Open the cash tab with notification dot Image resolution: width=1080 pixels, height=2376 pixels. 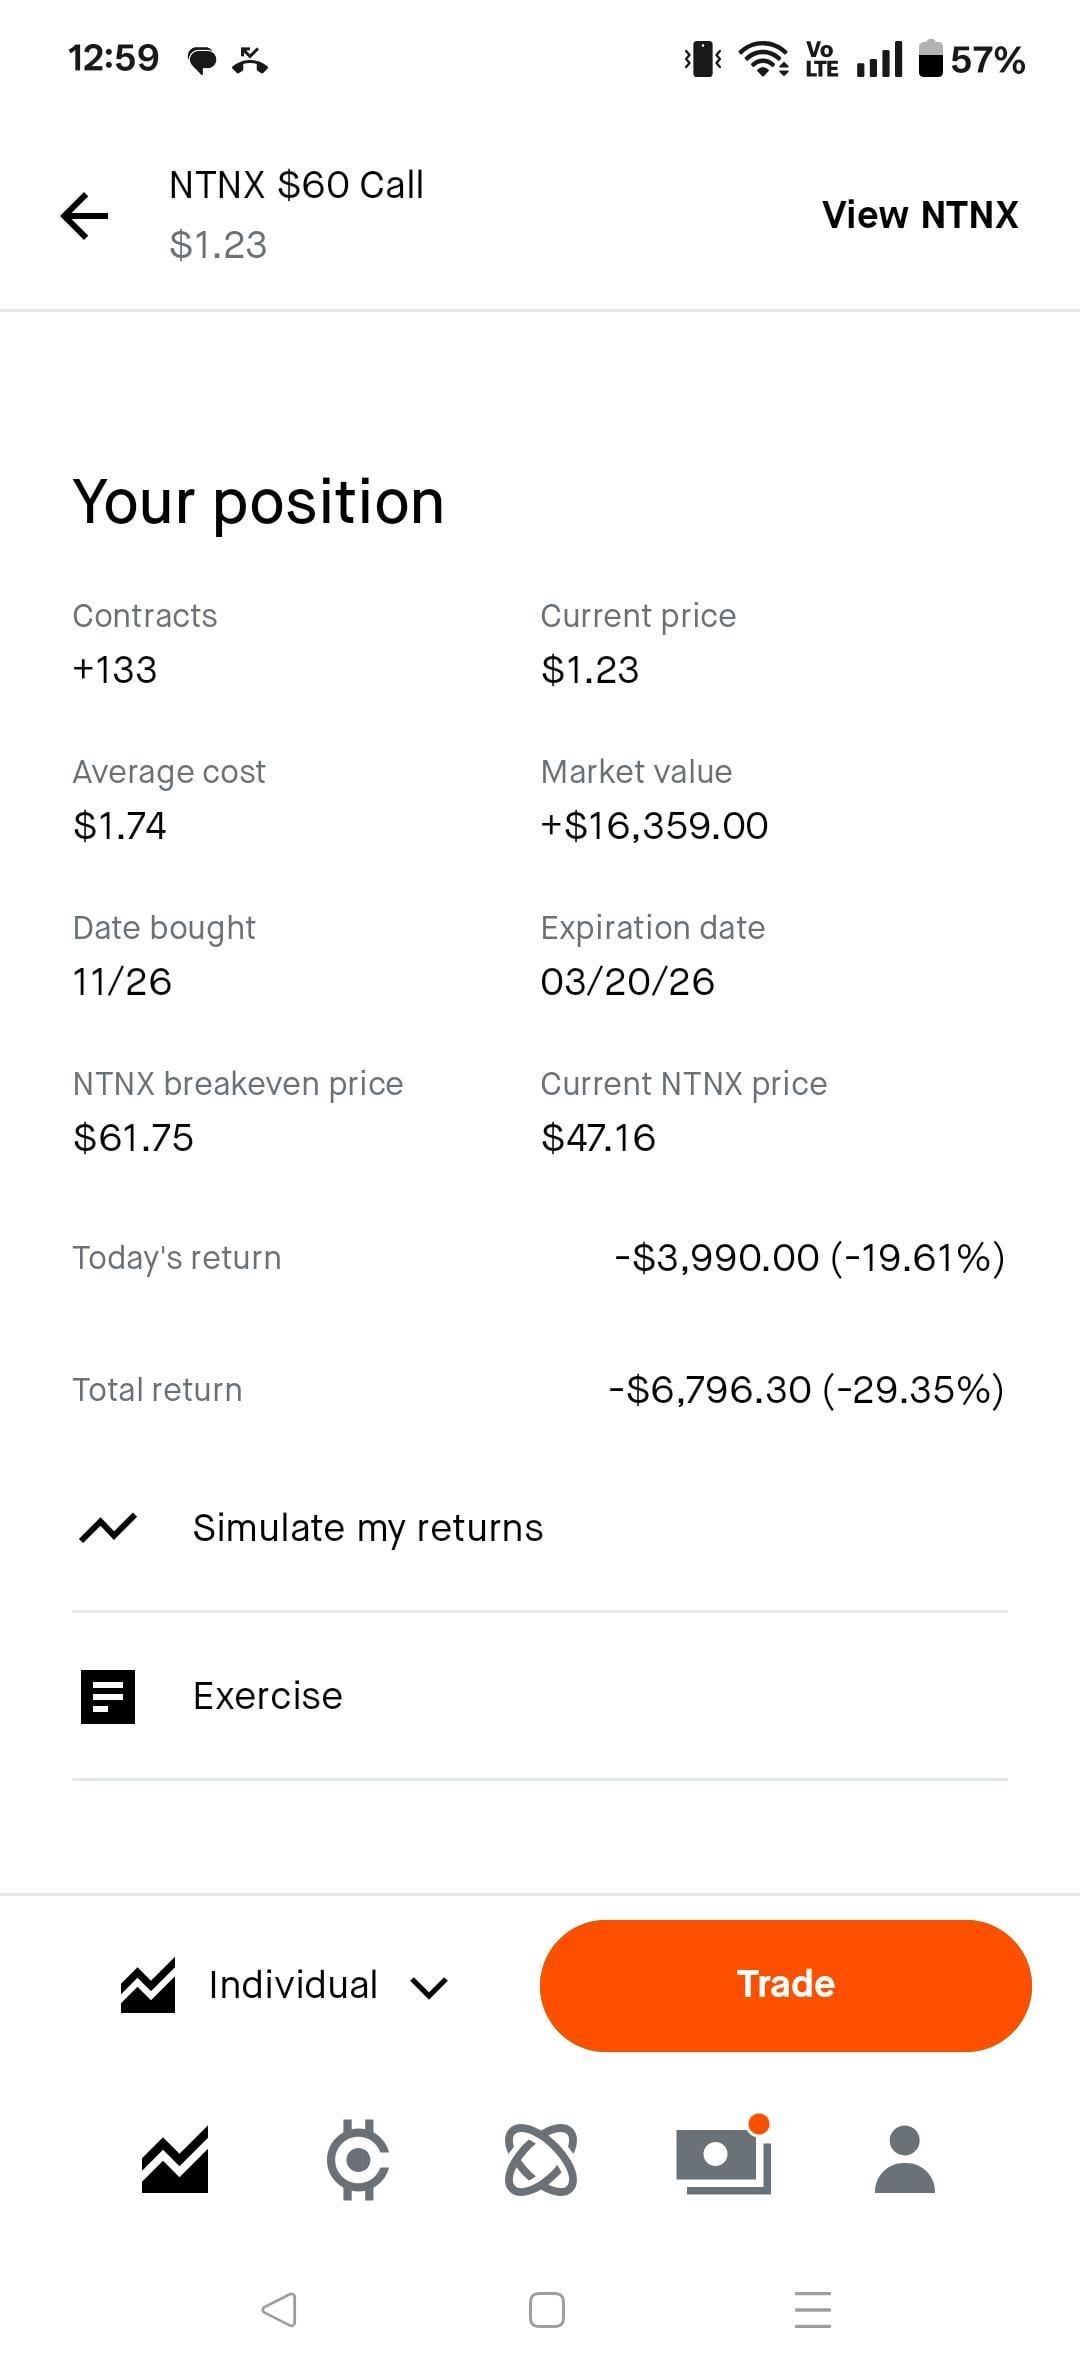tap(723, 2160)
